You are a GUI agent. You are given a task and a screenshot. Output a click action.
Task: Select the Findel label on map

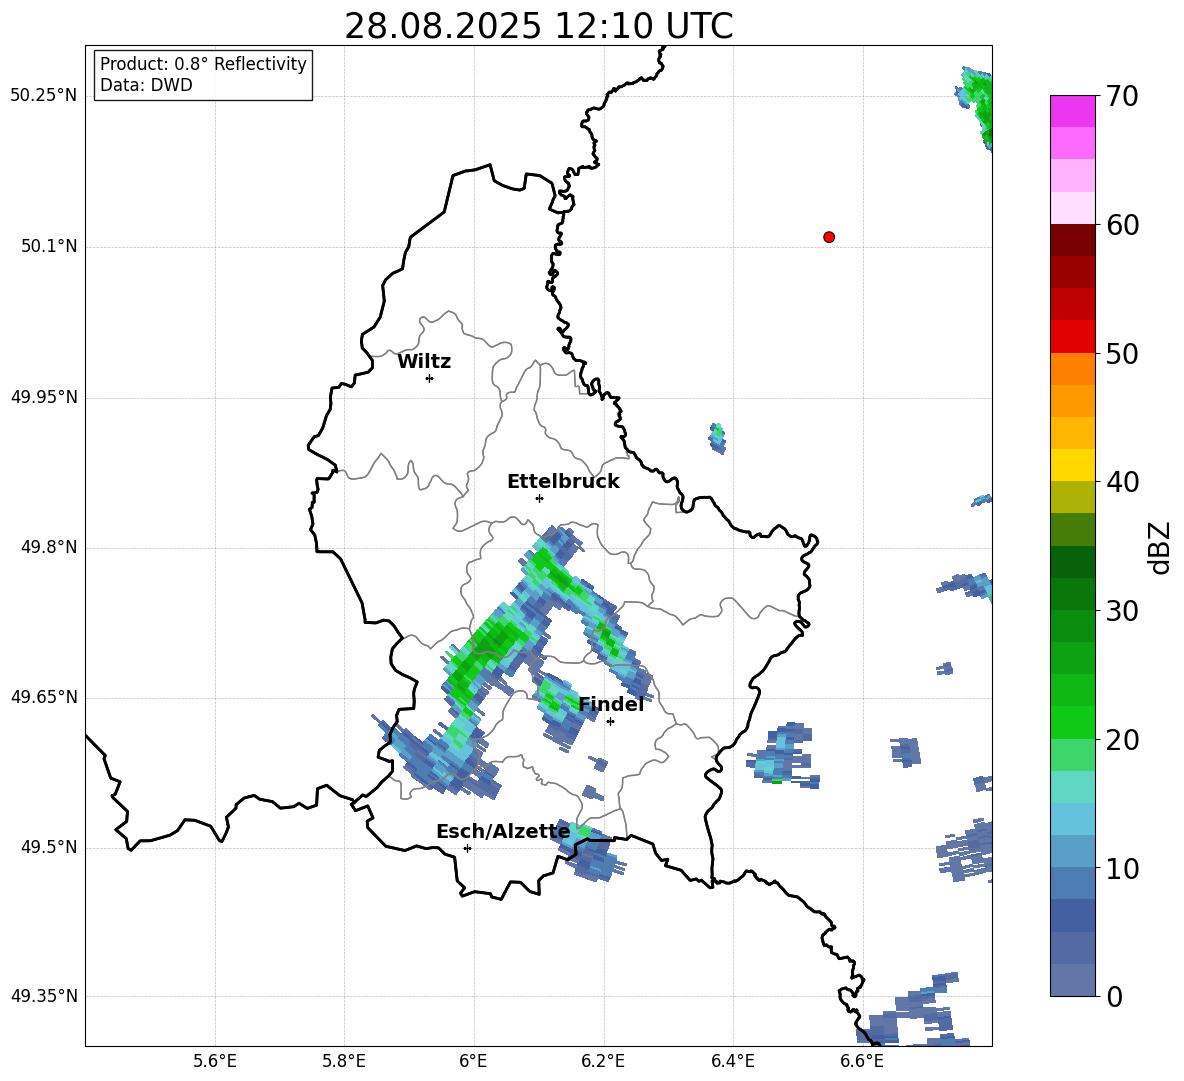coord(611,704)
